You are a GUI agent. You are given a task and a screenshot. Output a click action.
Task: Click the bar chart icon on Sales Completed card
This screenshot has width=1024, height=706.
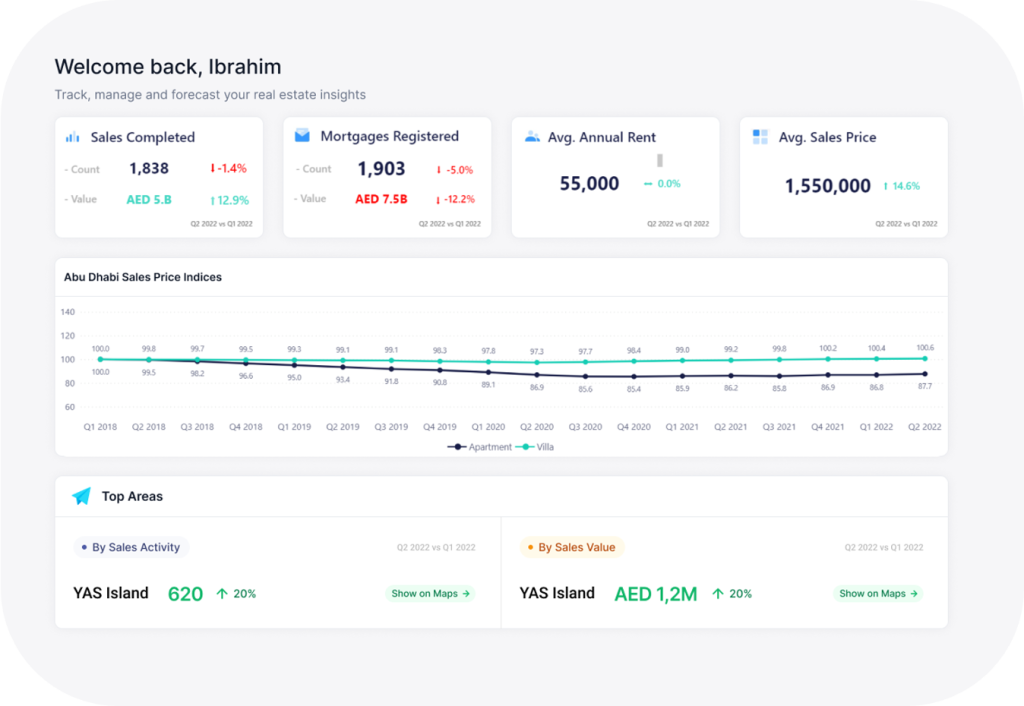[70, 136]
